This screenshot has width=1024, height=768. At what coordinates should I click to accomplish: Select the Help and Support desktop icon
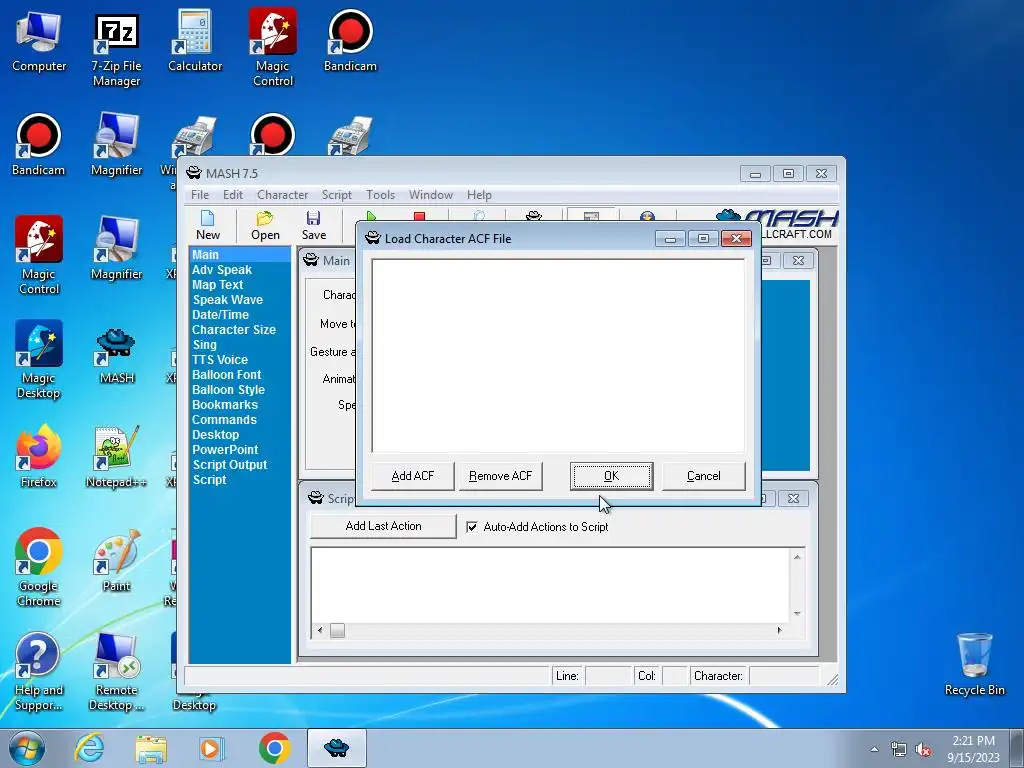(x=39, y=671)
